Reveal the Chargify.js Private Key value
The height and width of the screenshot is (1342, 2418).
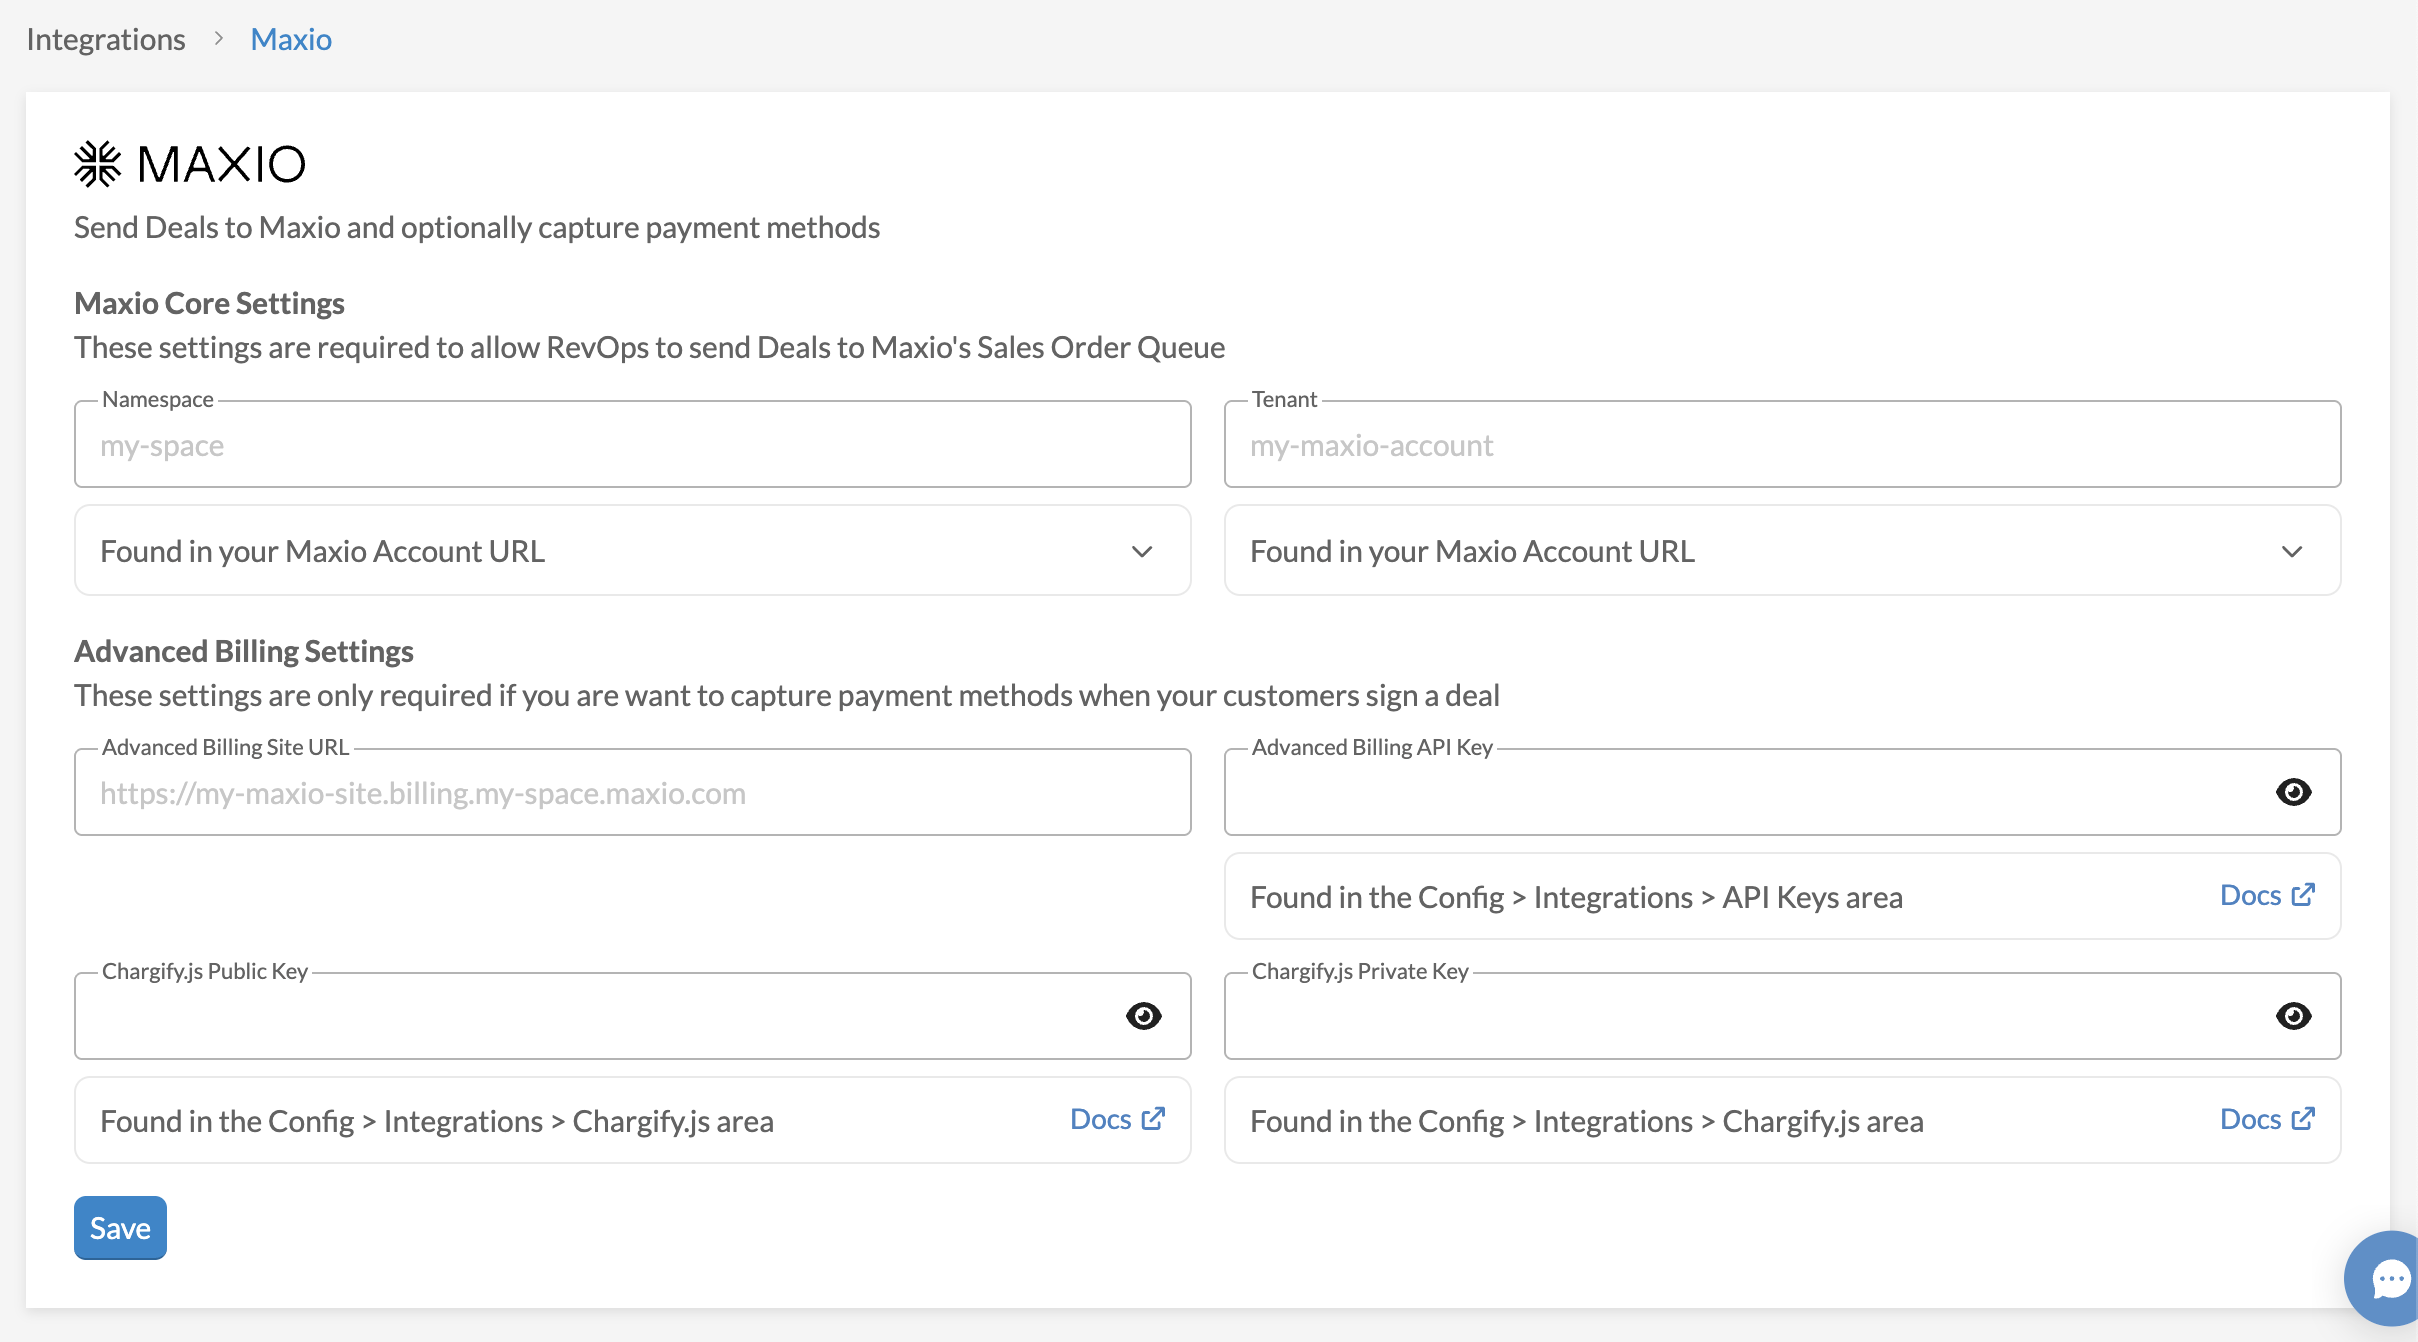pos(2293,1016)
